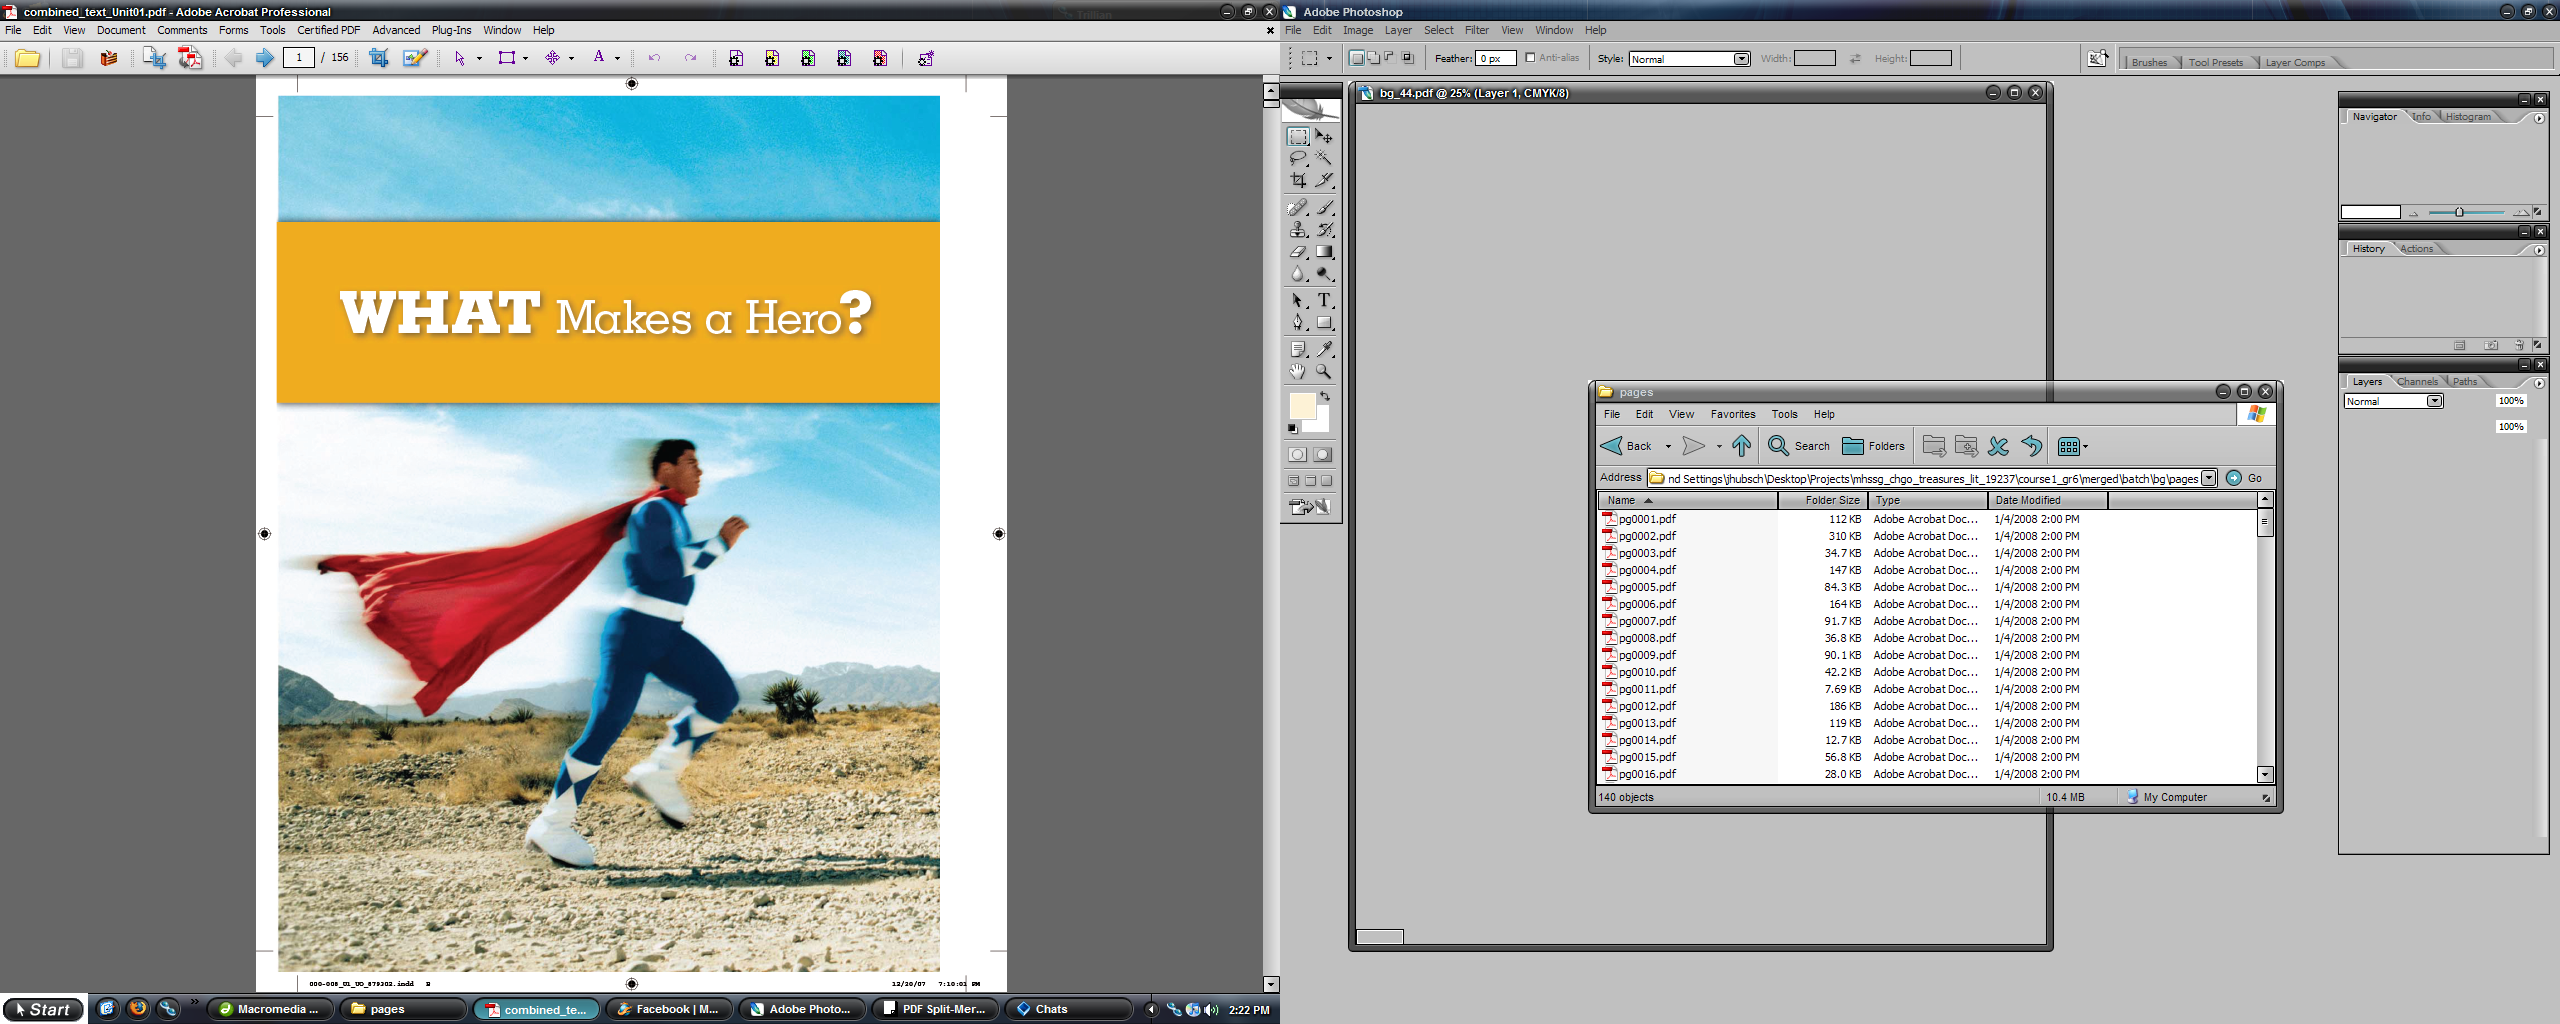Switch to the Channels tab
Image resolution: width=2560 pixels, height=1024 pixels.
(x=2416, y=382)
